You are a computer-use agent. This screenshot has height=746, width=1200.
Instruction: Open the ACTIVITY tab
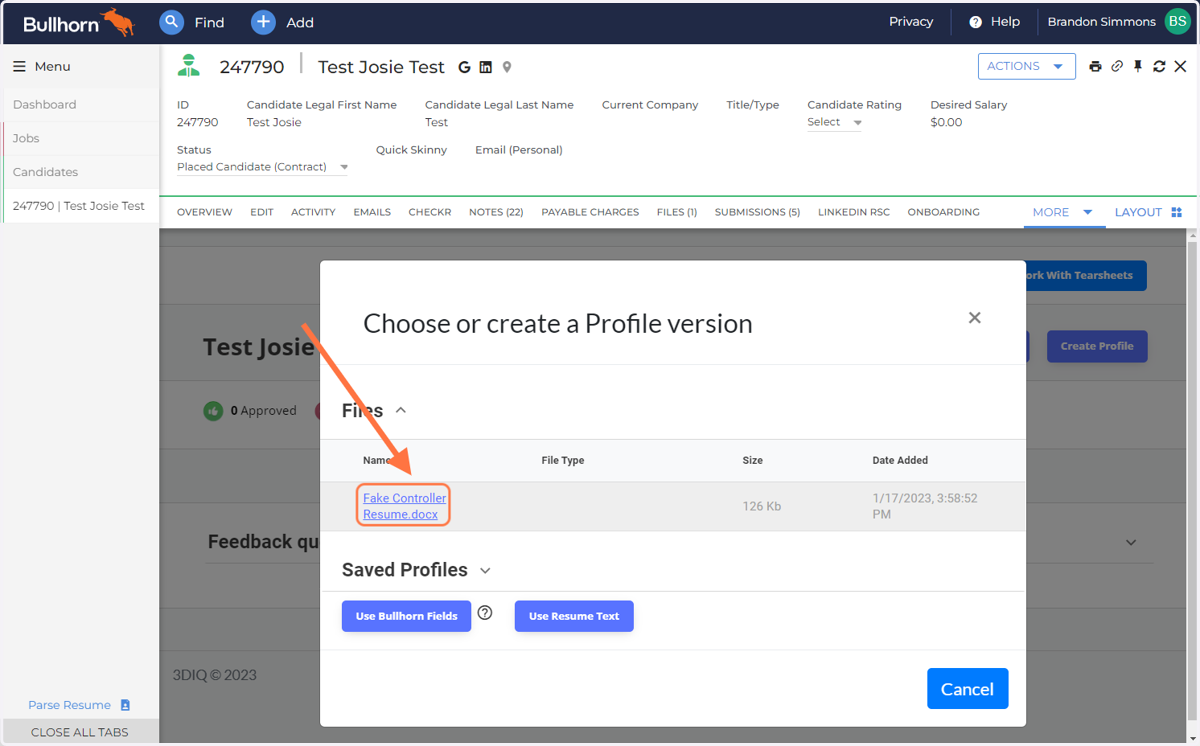[x=313, y=212]
